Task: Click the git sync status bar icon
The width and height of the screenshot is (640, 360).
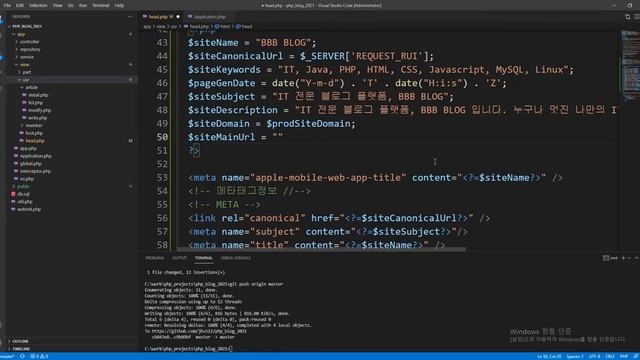Action: [x=22, y=356]
